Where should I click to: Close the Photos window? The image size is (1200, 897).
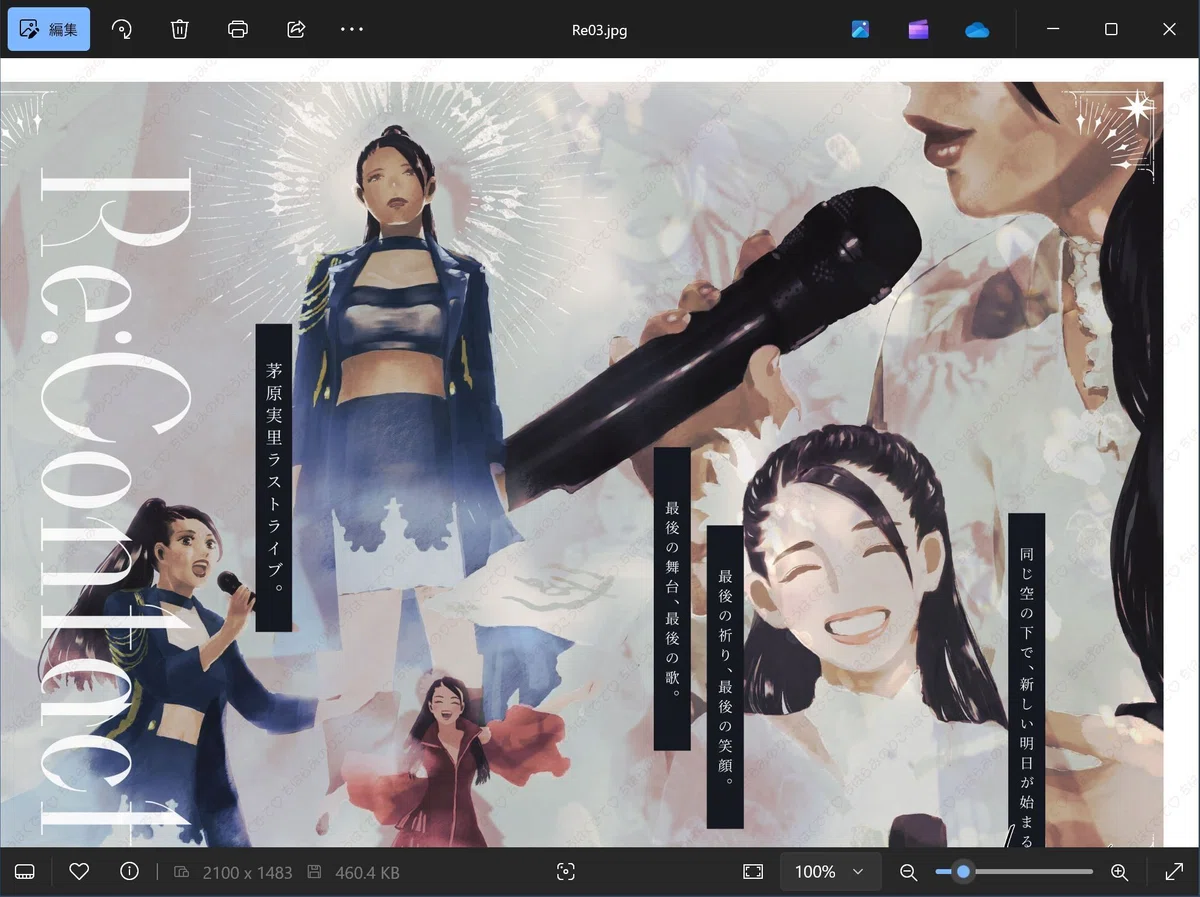(1170, 29)
